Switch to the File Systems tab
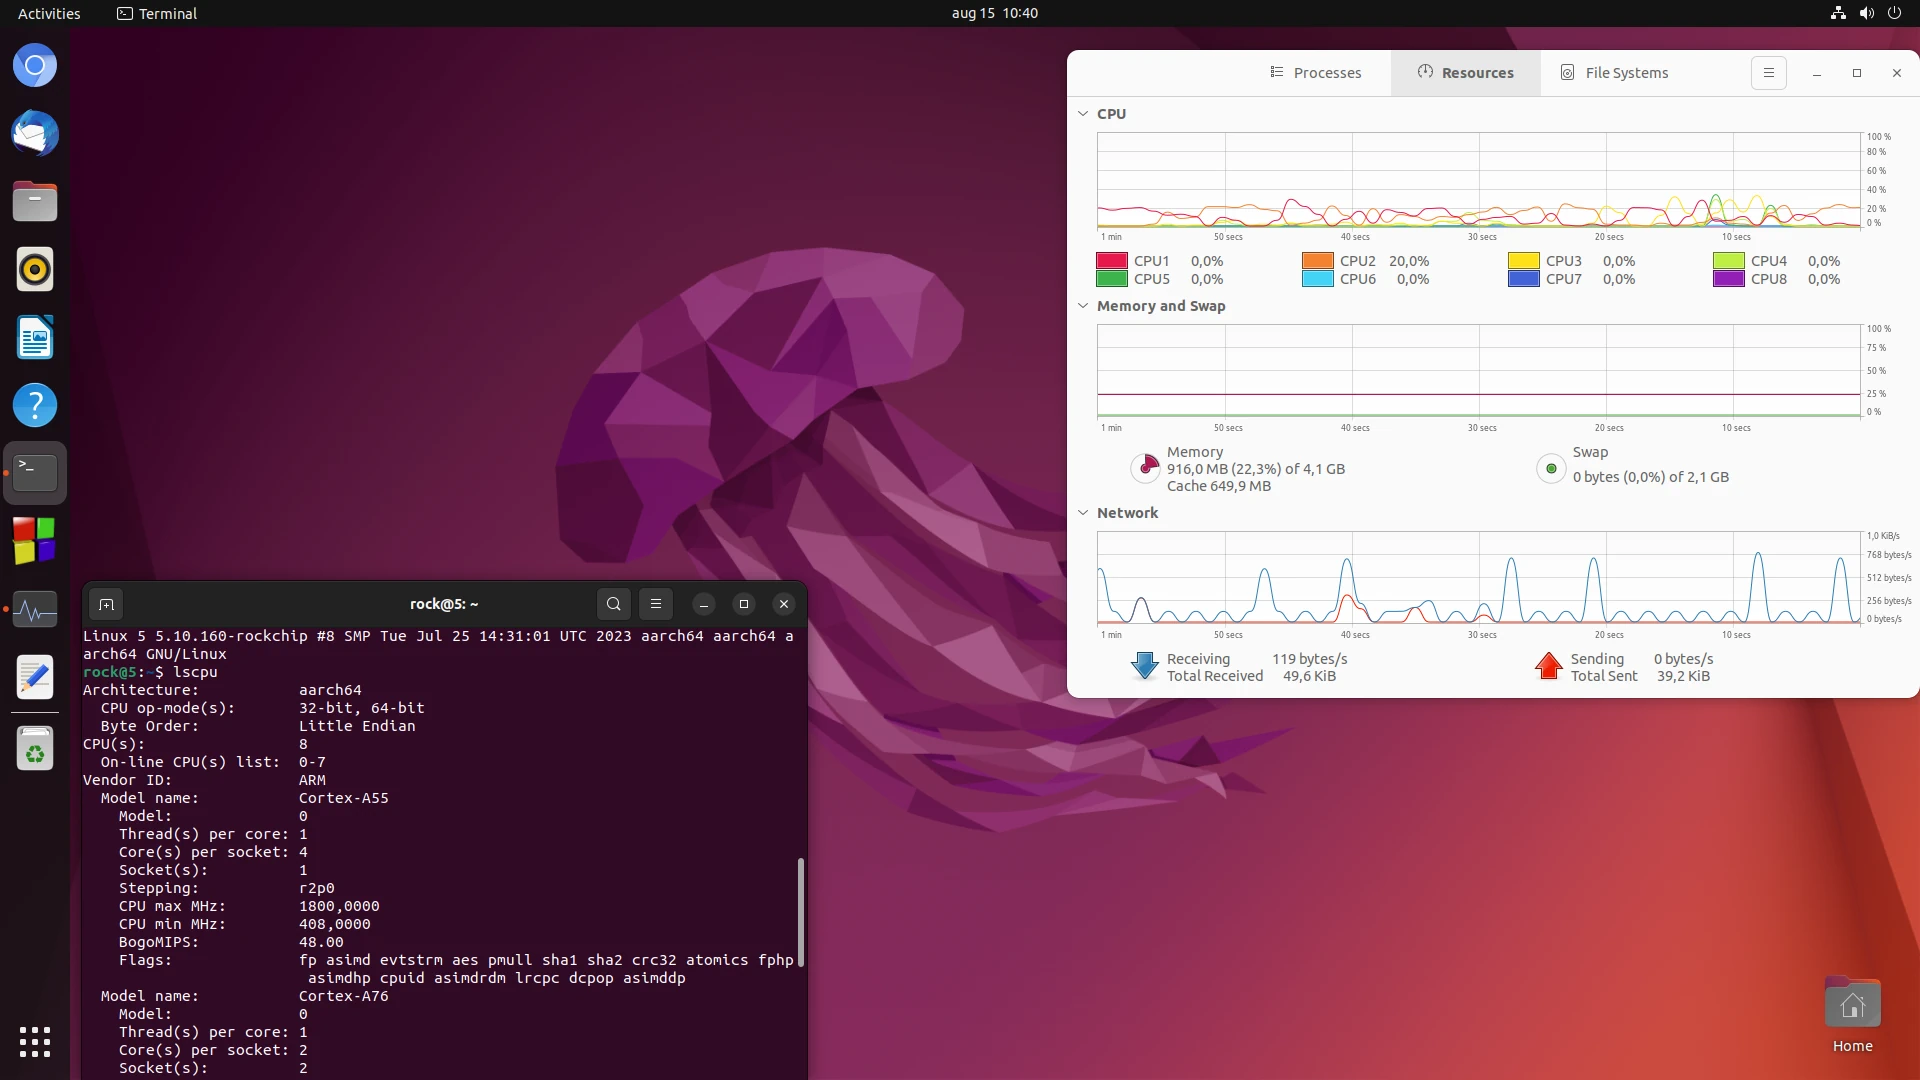 pos(1614,73)
